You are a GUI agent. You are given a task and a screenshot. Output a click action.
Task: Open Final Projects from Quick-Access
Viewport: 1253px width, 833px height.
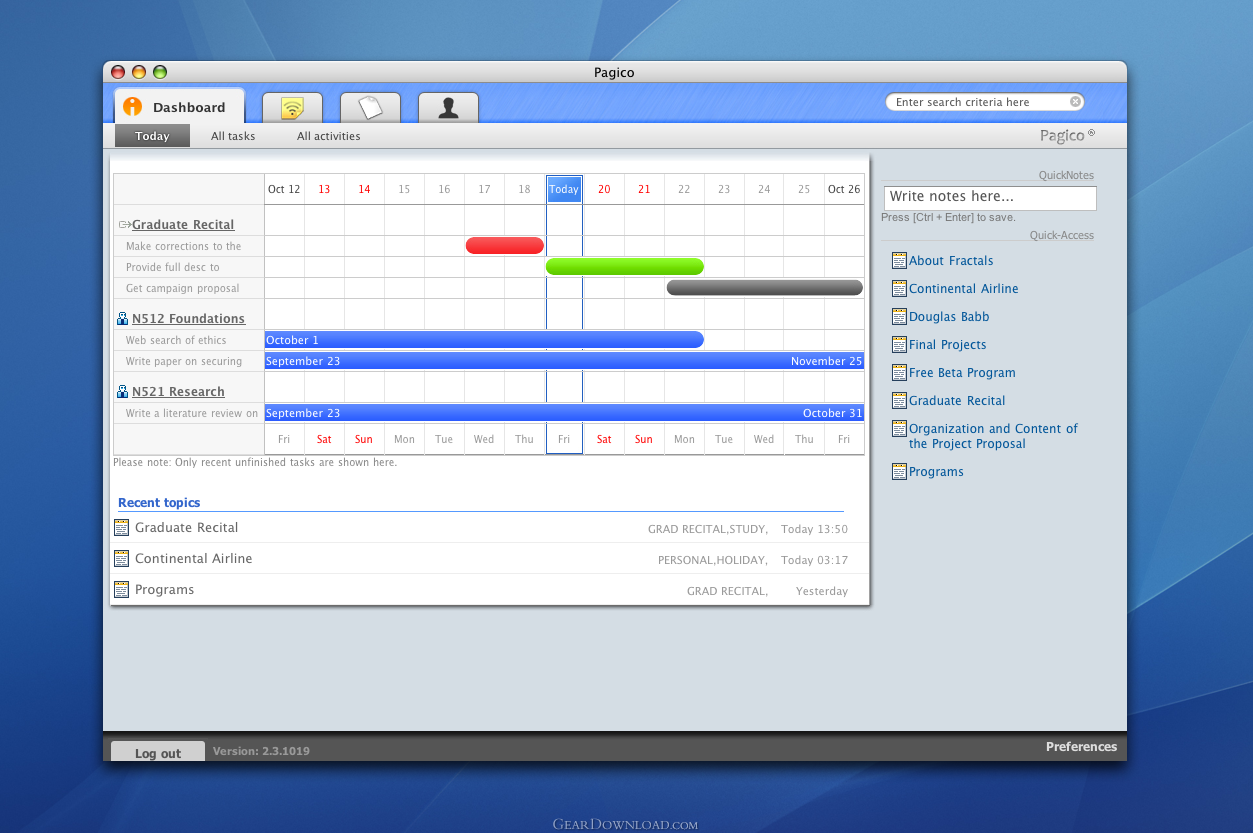coord(947,344)
